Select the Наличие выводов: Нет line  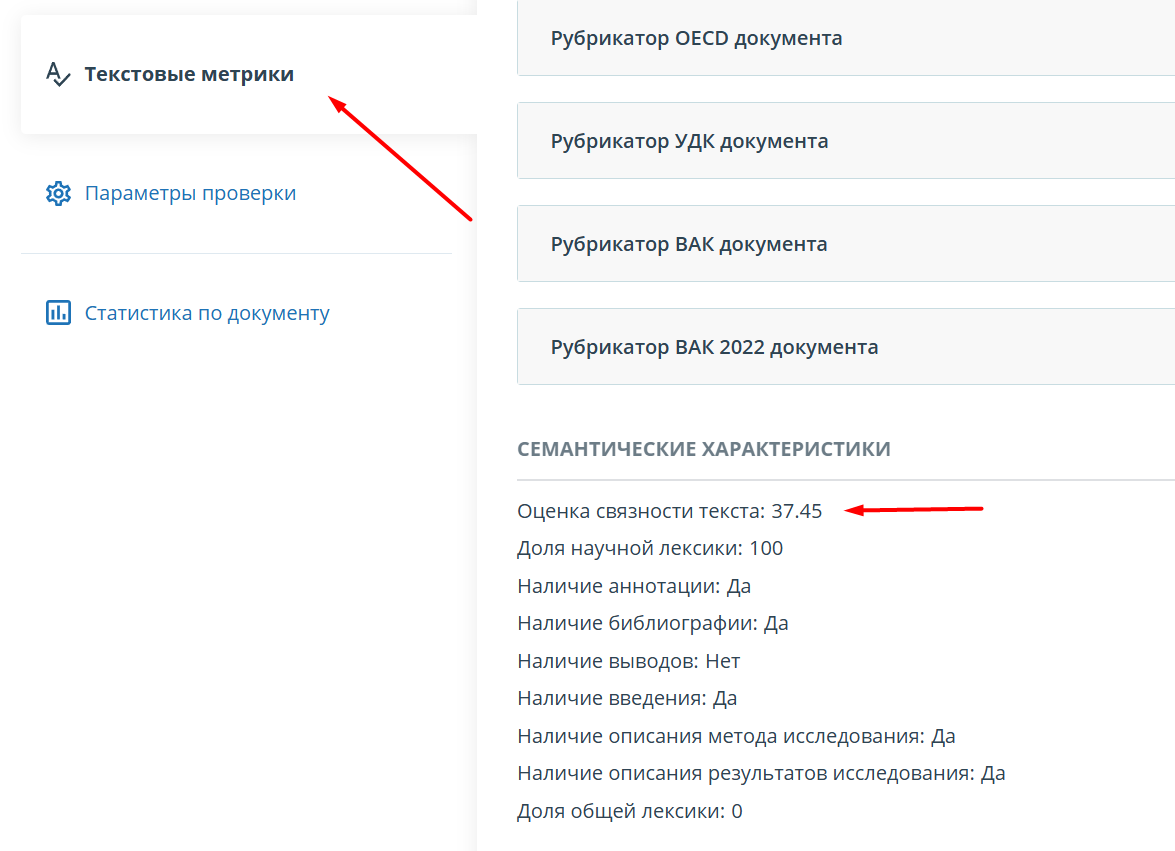[628, 661]
